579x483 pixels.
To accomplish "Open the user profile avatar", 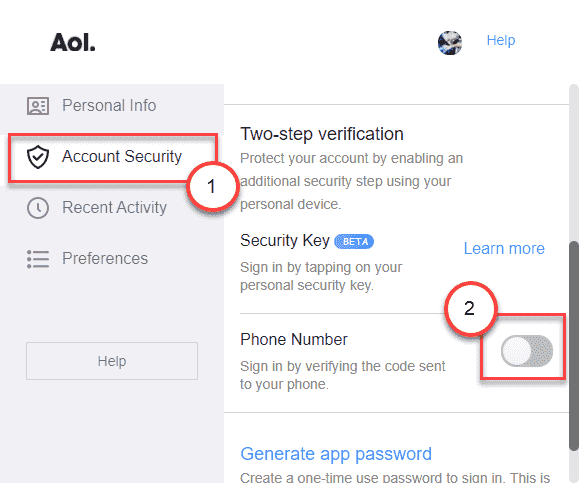I will tap(450, 43).
